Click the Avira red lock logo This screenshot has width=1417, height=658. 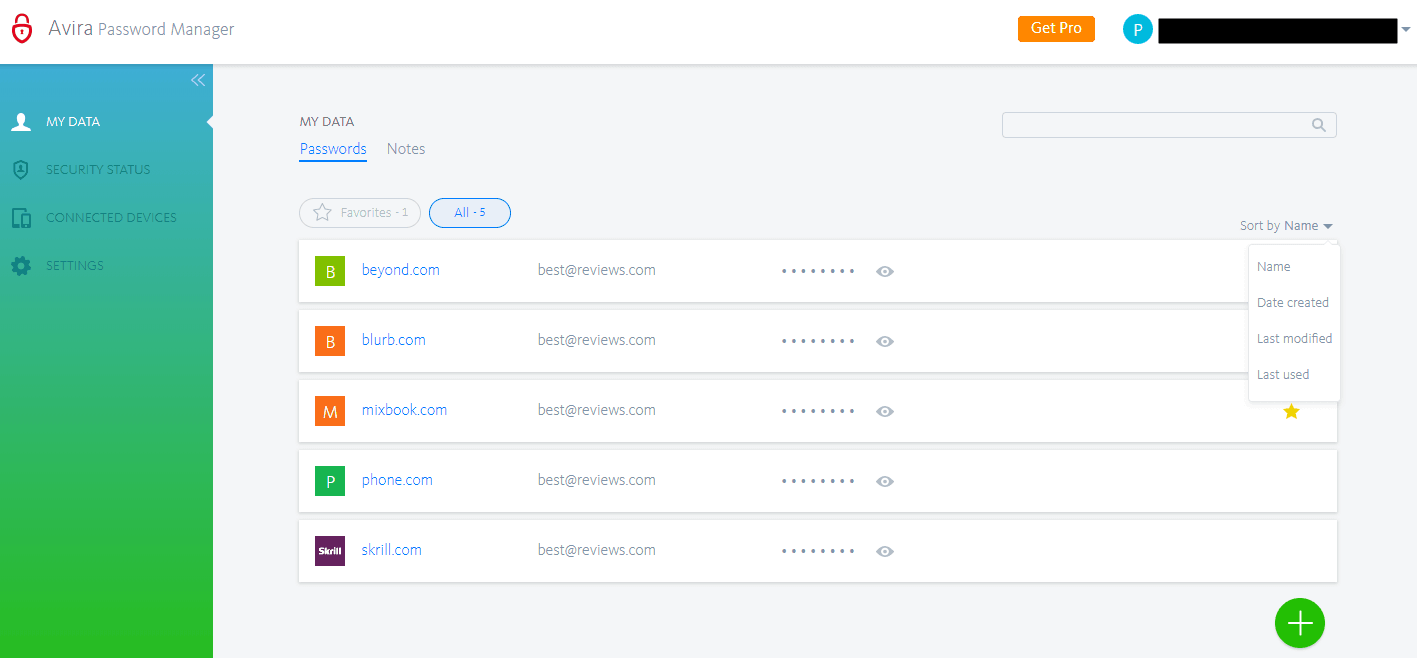tap(22, 28)
